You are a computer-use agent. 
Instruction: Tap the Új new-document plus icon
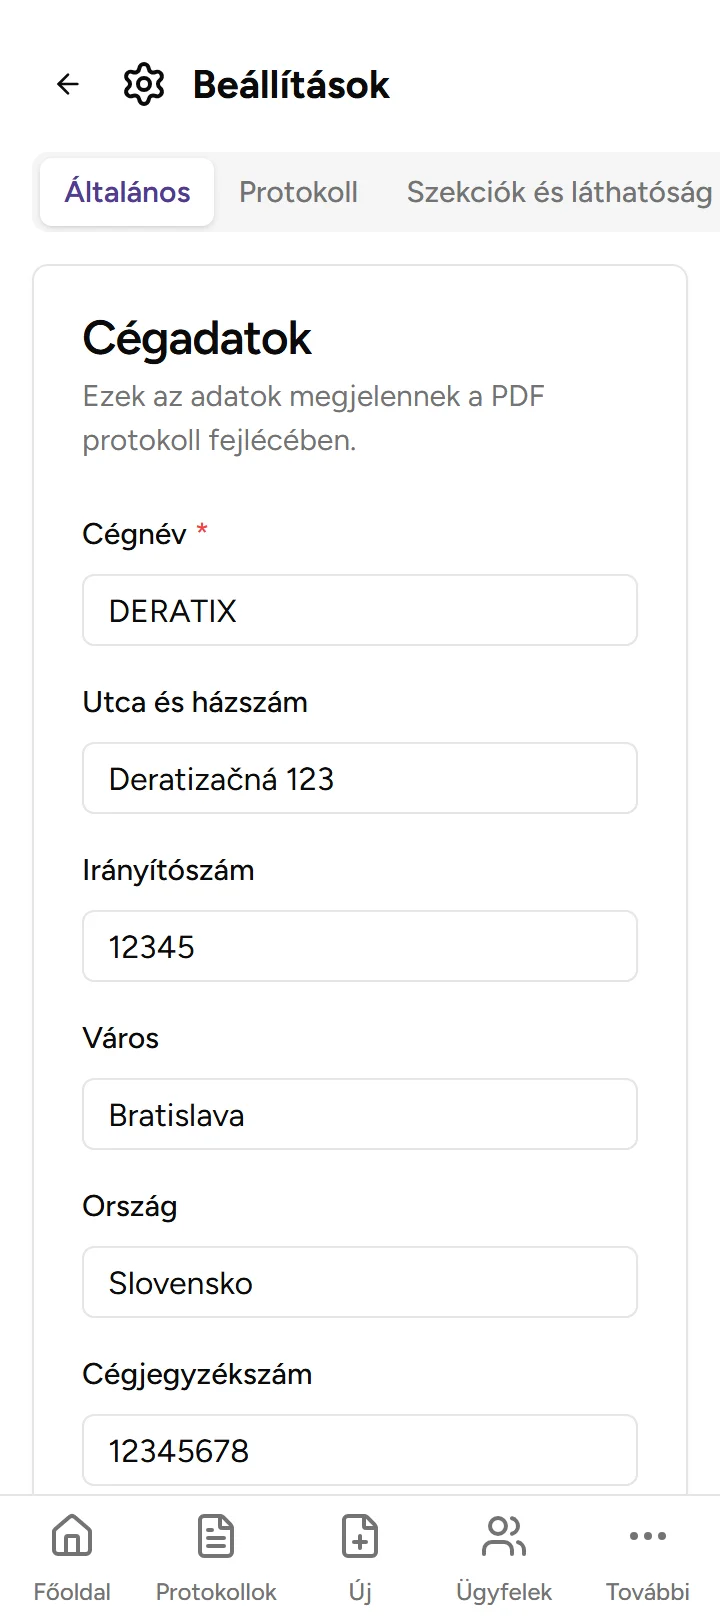(x=360, y=1537)
